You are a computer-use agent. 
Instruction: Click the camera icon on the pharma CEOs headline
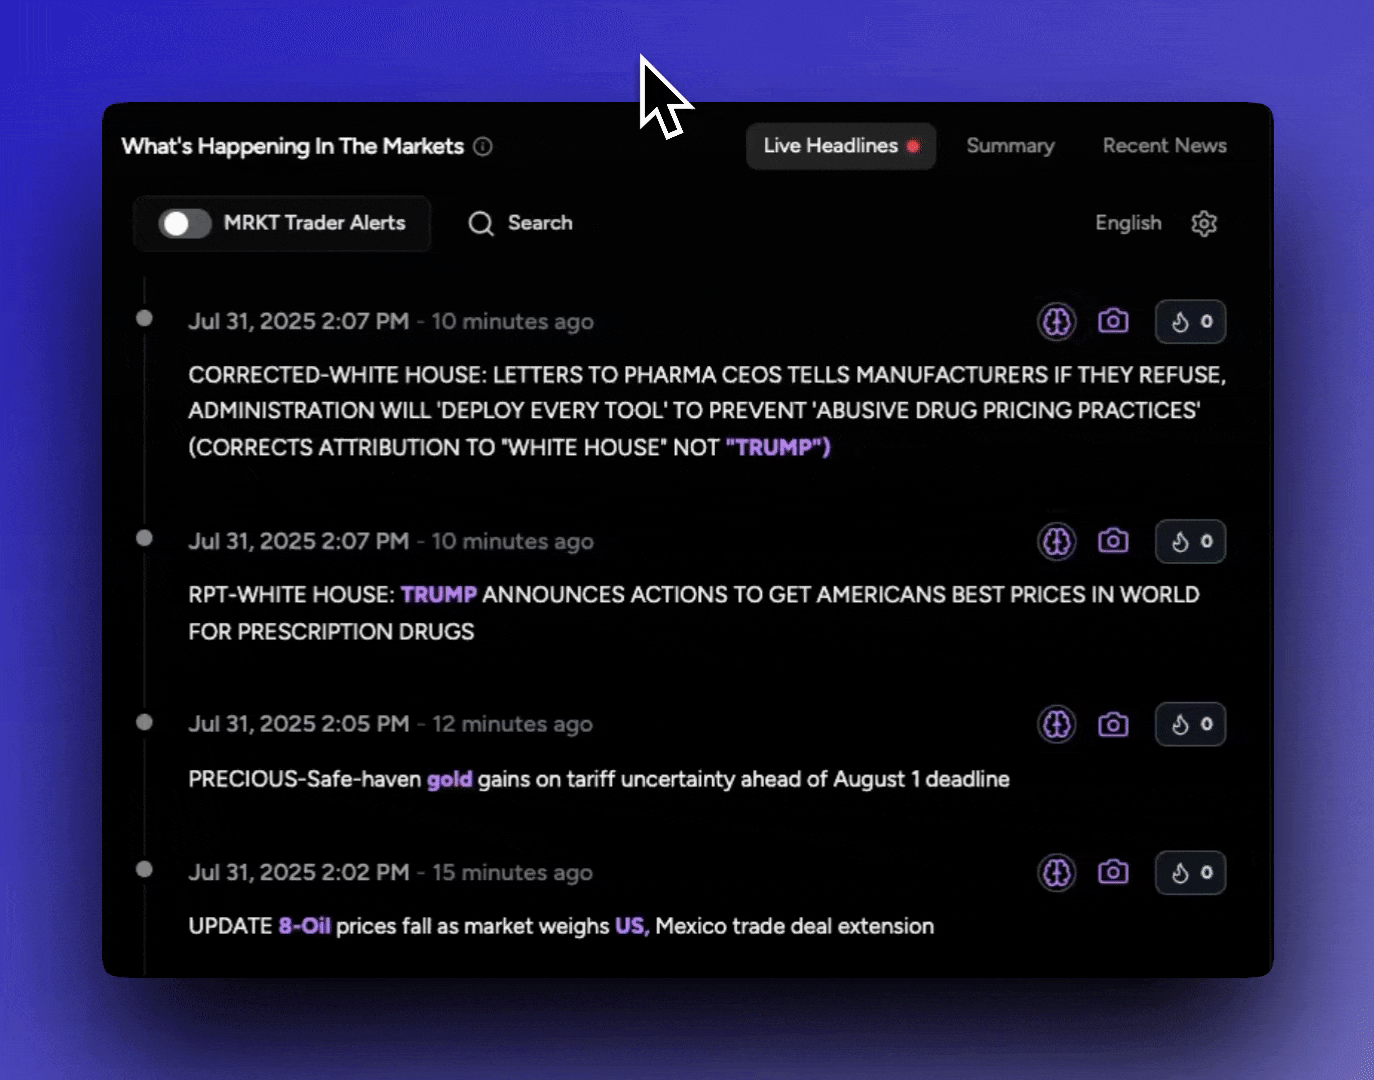click(x=1113, y=321)
